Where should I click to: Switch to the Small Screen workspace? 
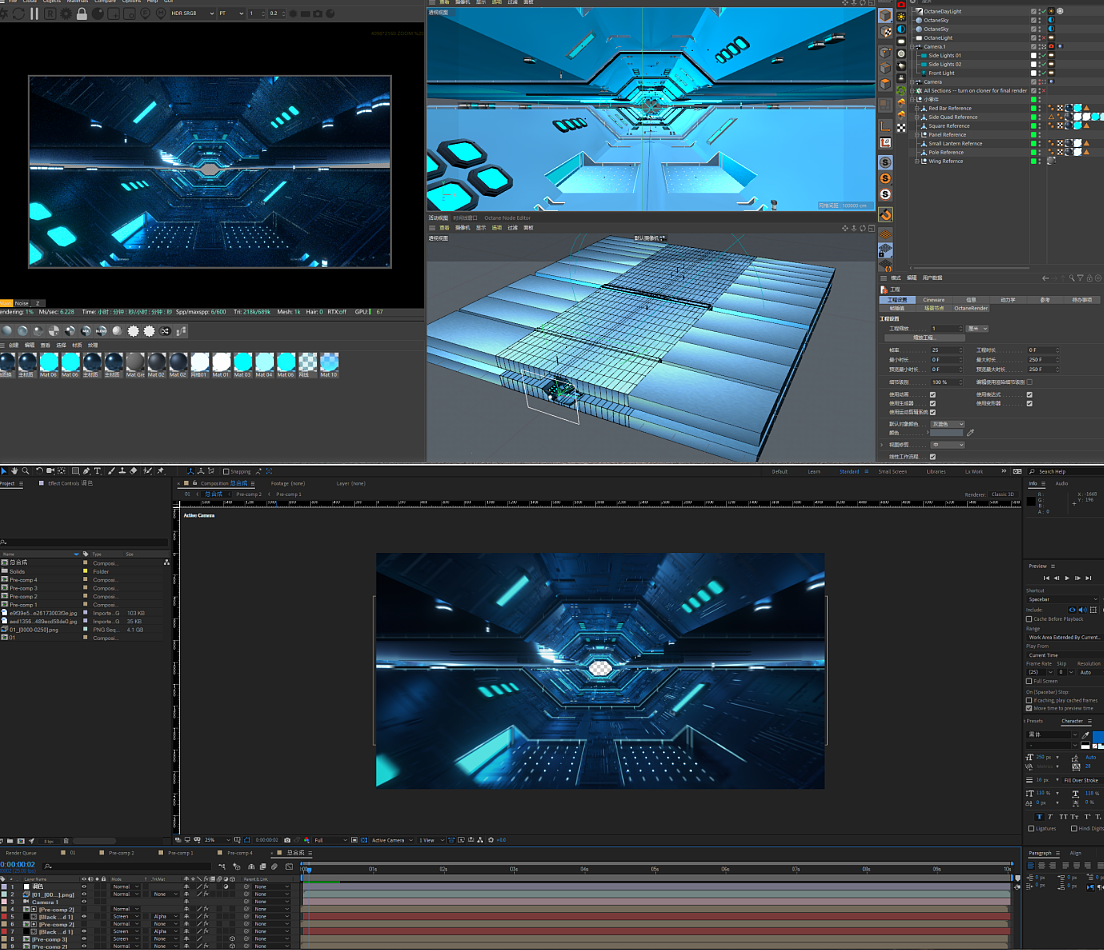pos(893,472)
